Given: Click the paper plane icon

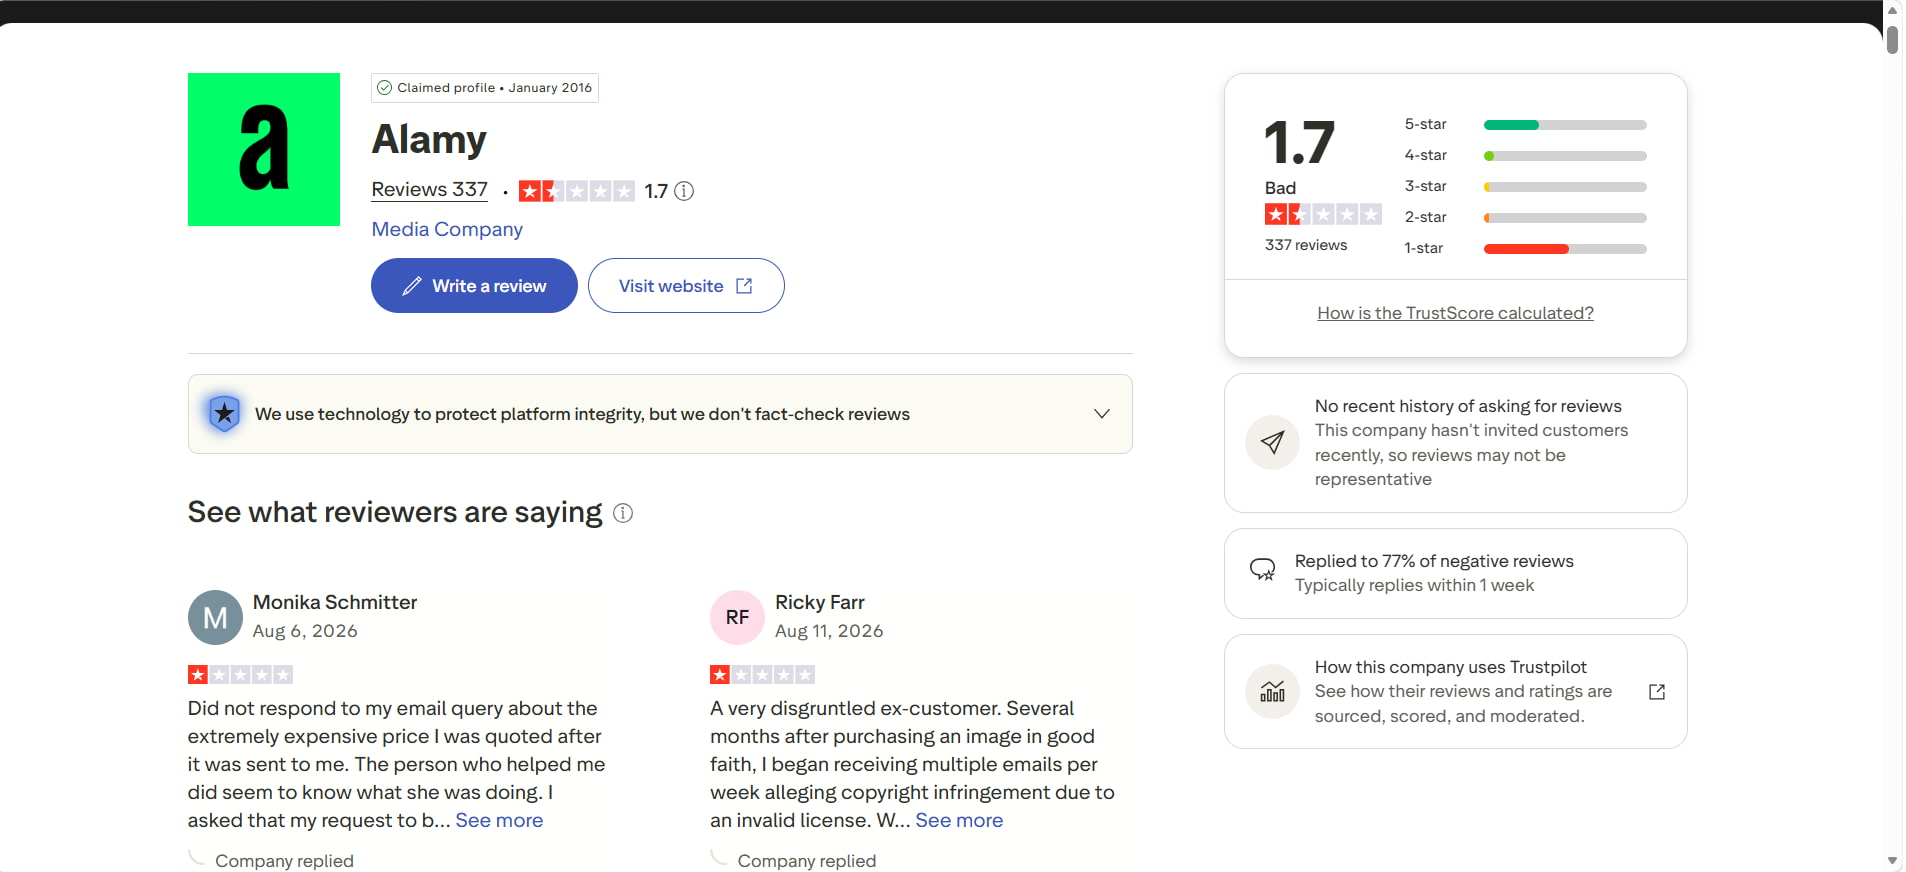Looking at the screenshot, I should tap(1272, 442).
